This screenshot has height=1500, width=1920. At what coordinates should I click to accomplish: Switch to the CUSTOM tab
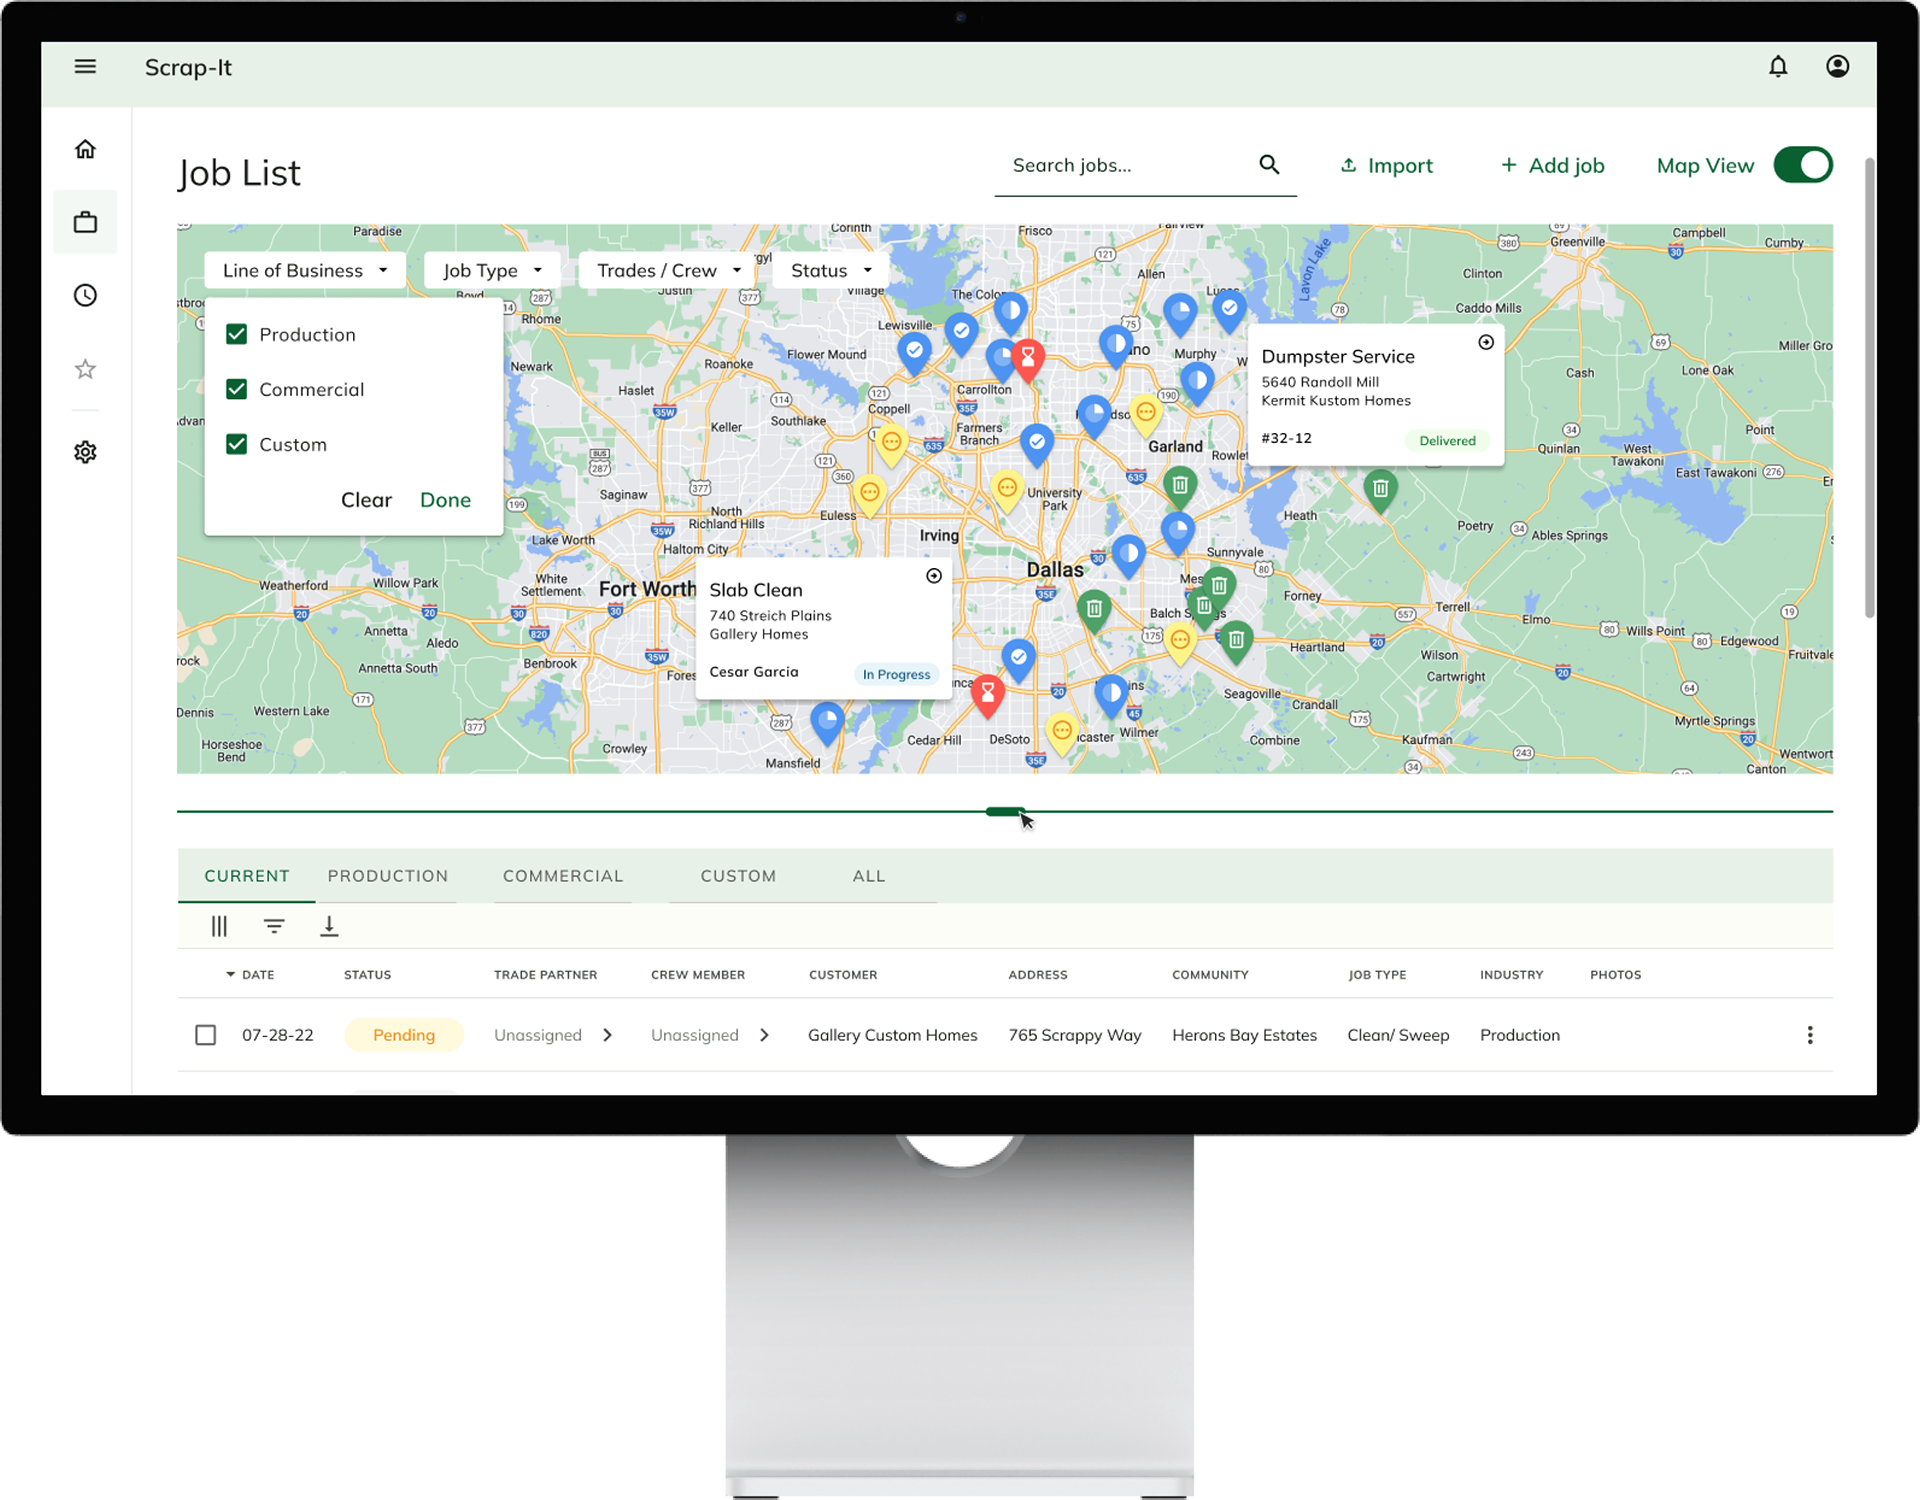(x=738, y=876)
